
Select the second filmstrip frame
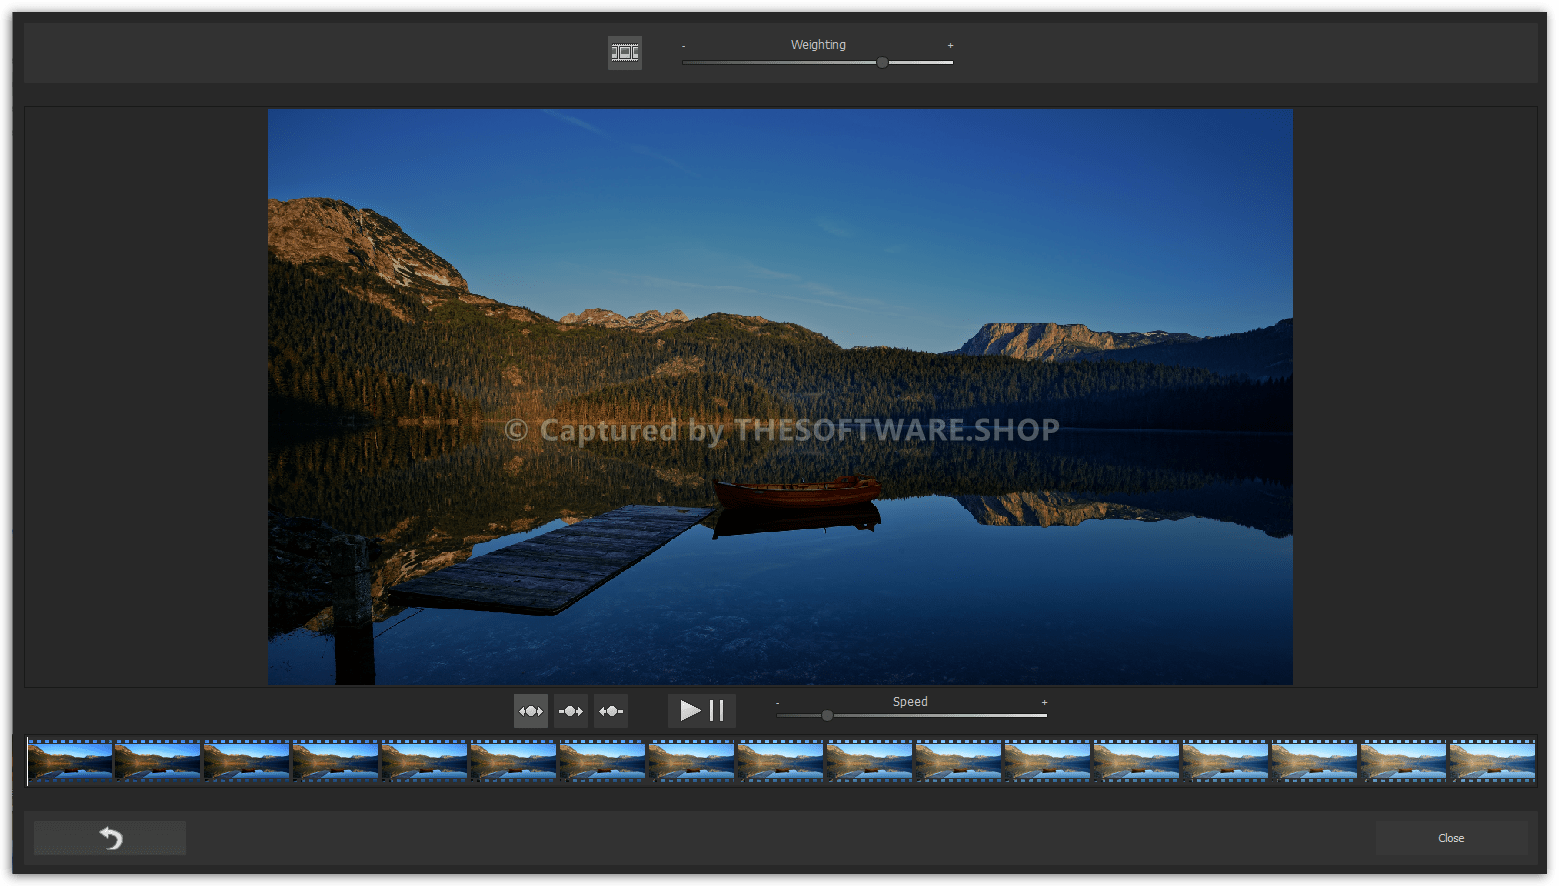[158, 762]
